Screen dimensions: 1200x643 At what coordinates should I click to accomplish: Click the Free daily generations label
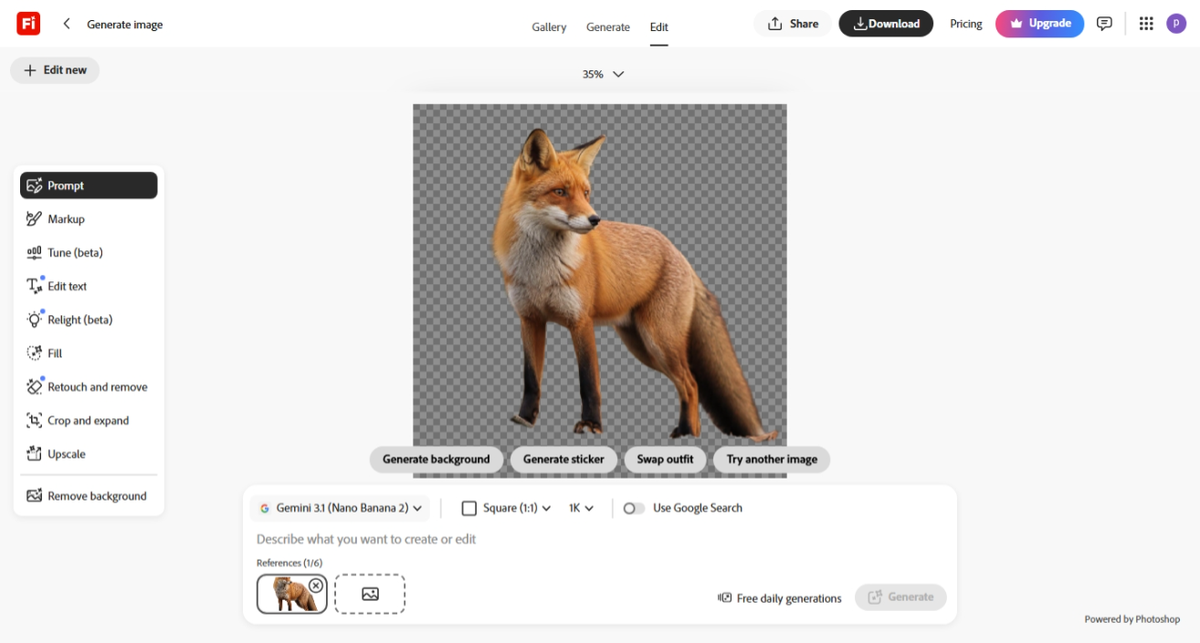[x=780, y=598]
